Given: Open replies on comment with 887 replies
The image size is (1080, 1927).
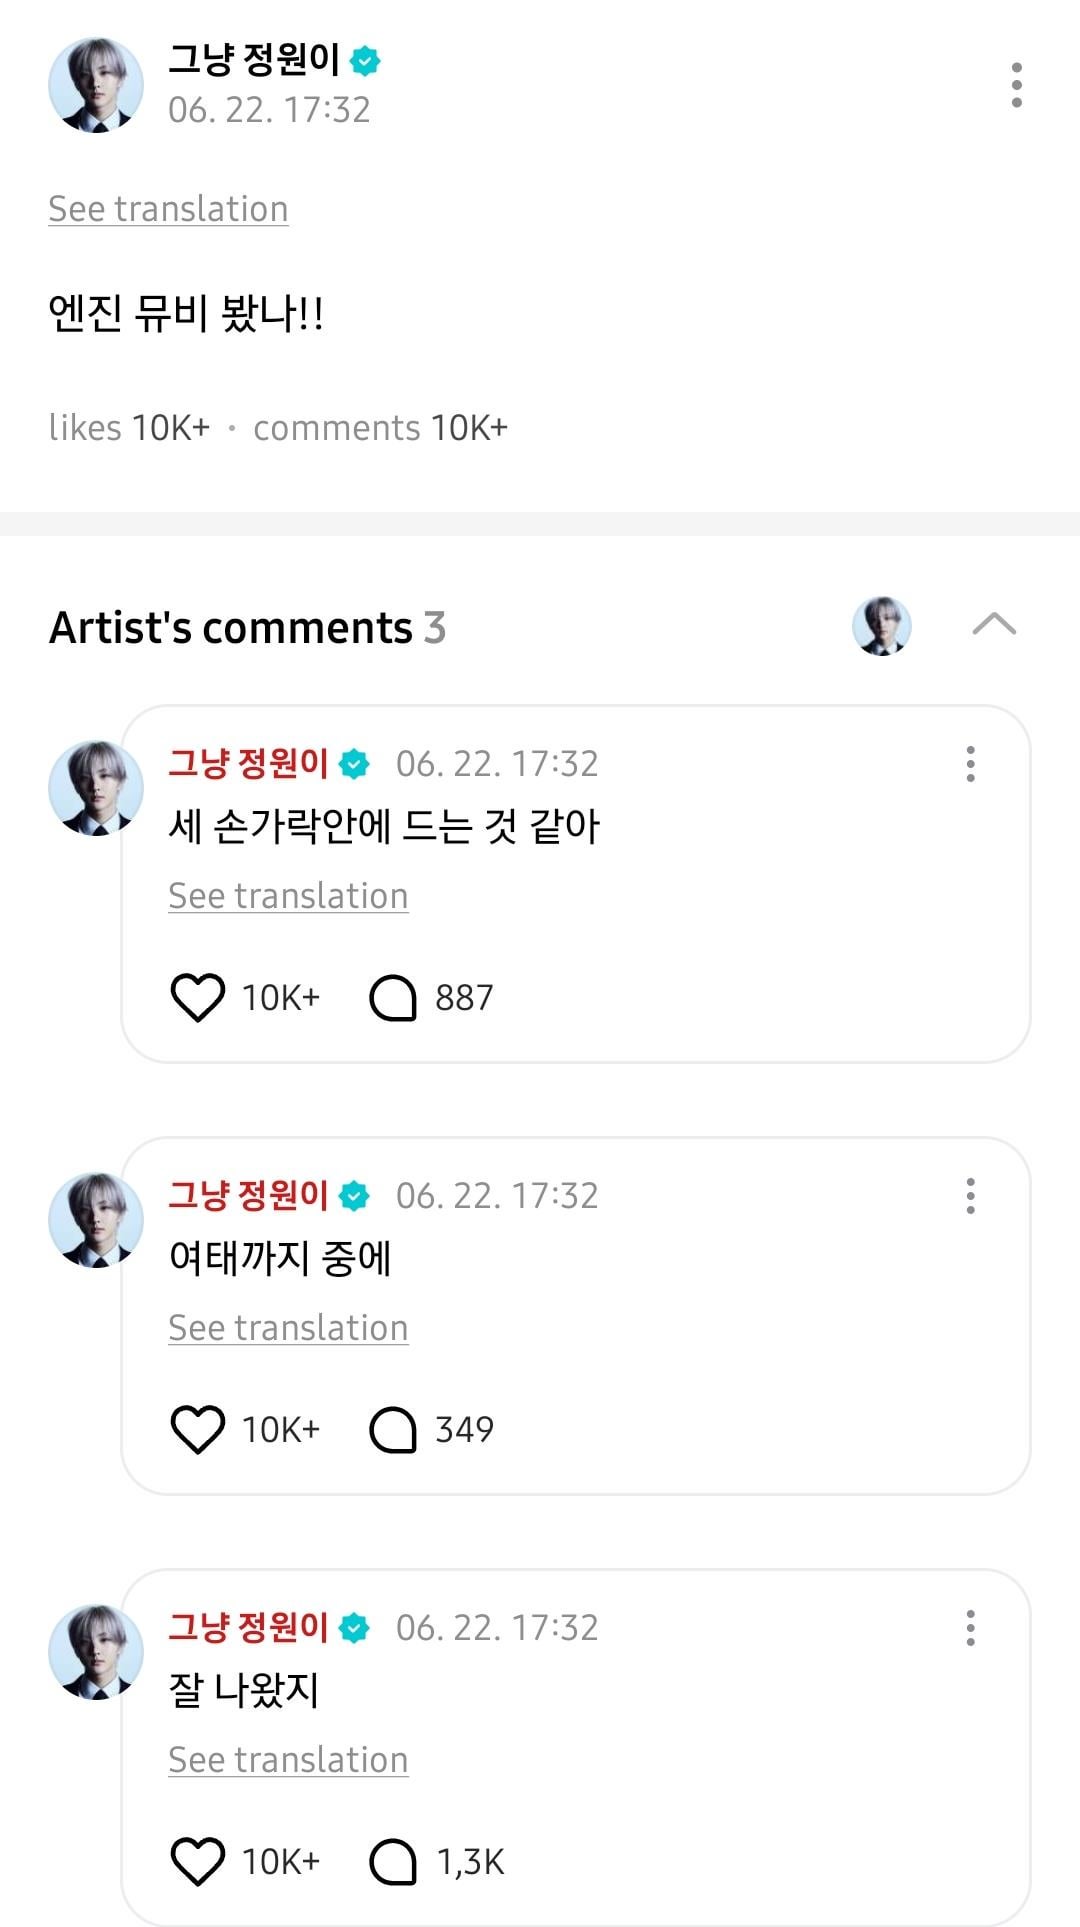Looking at the screenshot, I should click(393, 997).
